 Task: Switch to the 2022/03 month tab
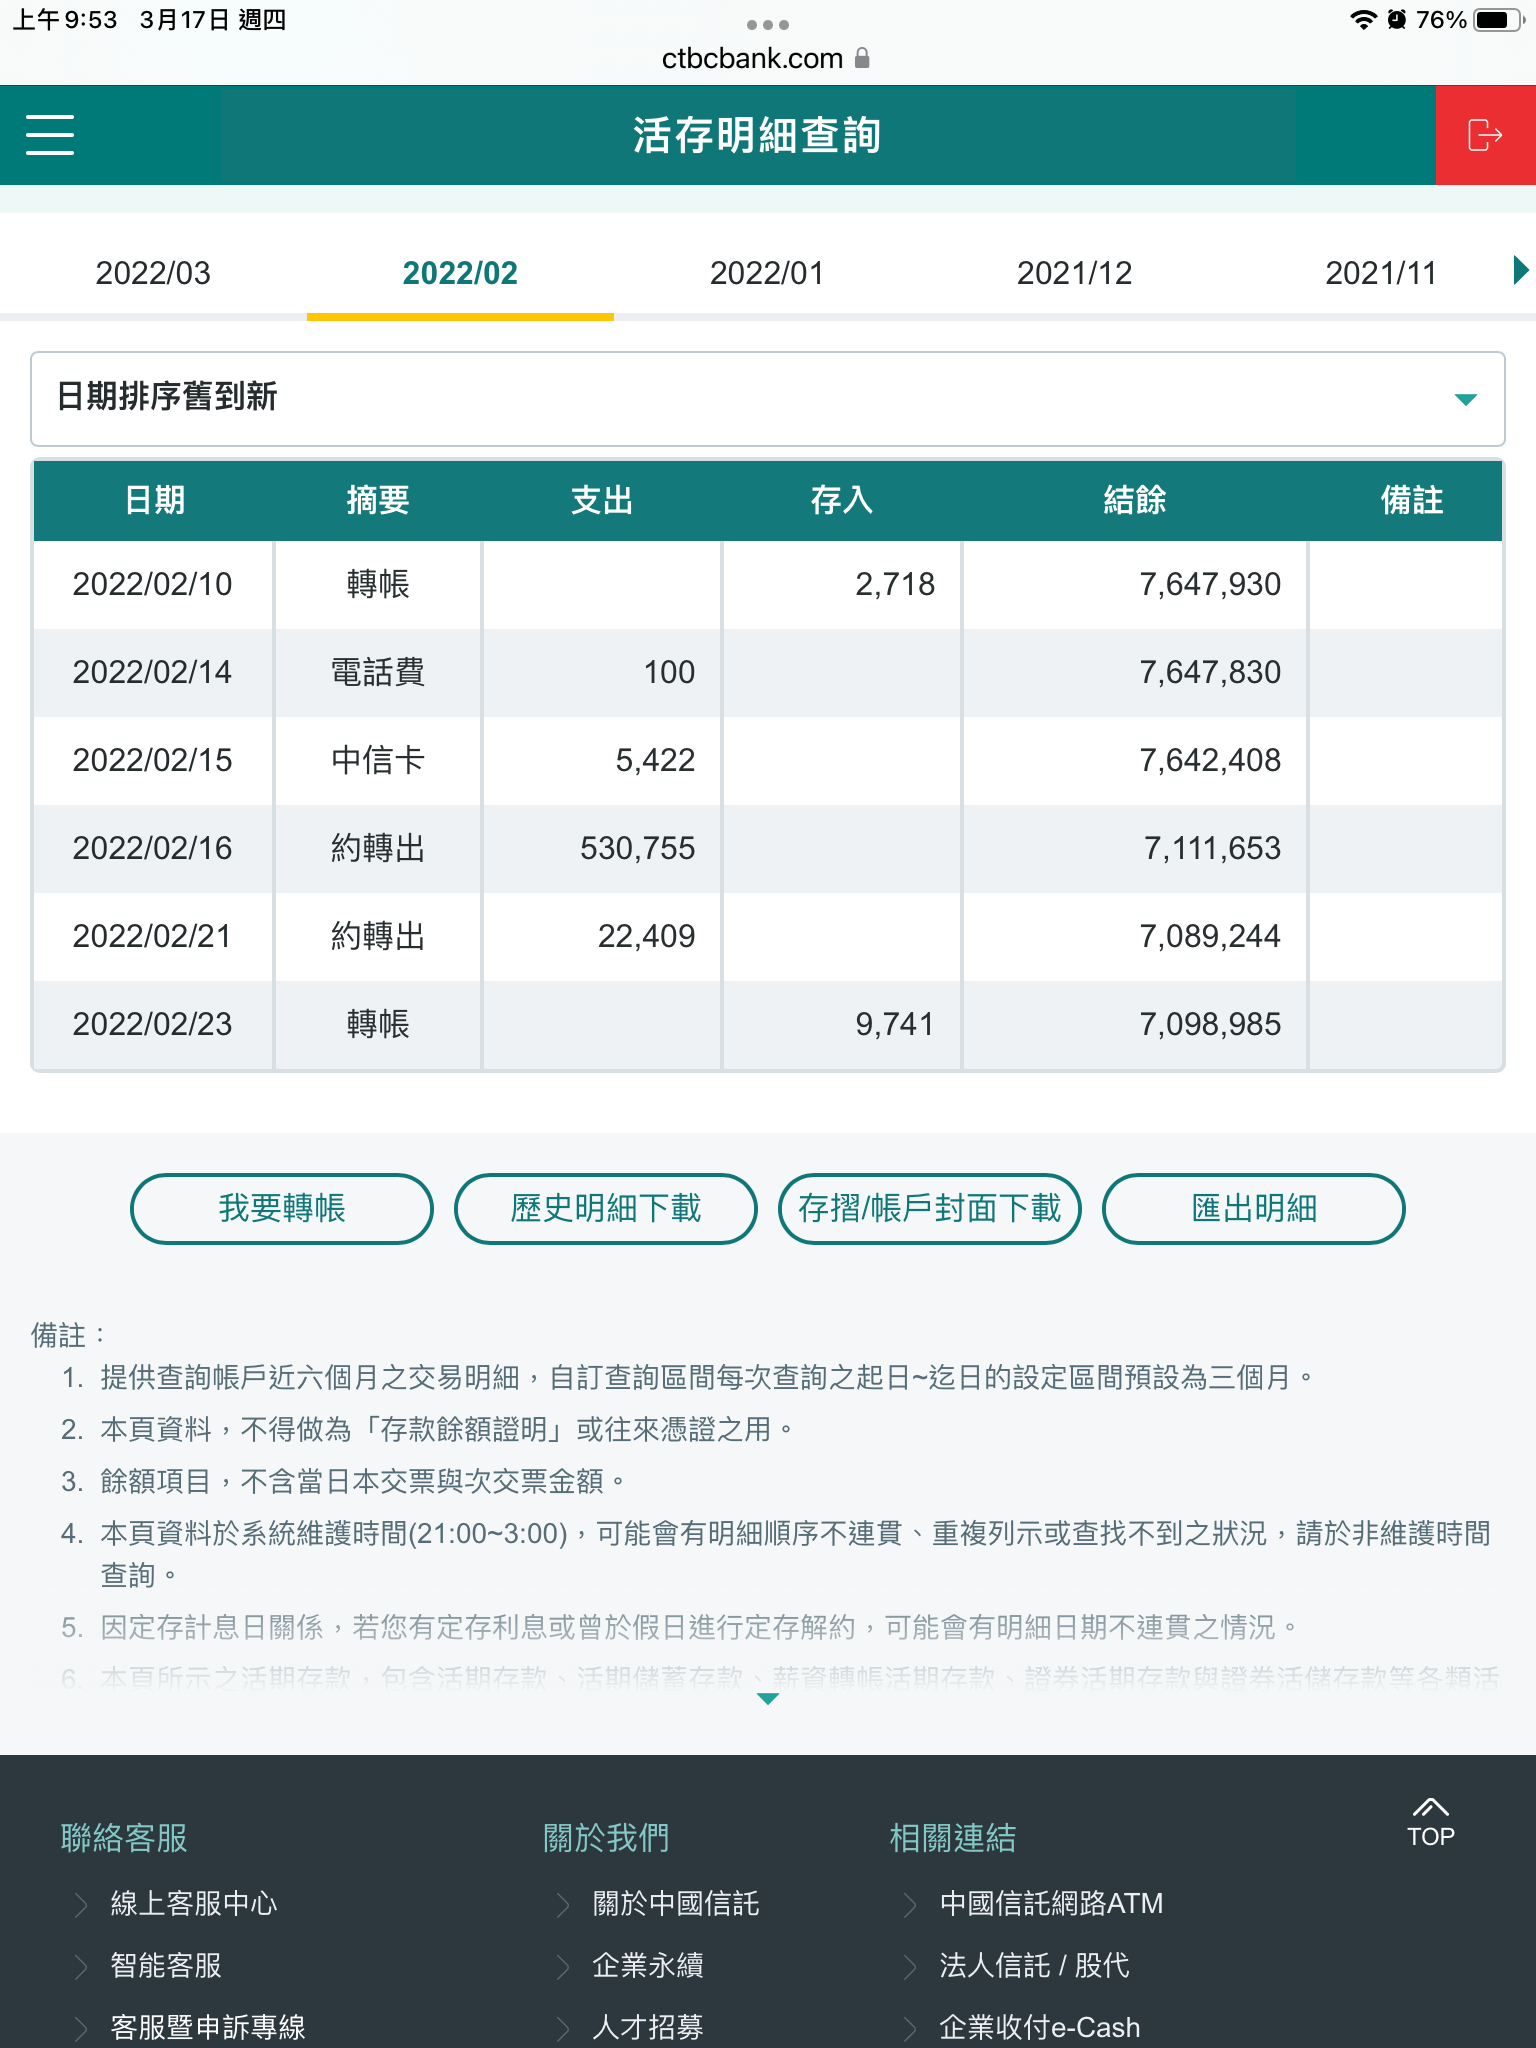coord(153,273)
